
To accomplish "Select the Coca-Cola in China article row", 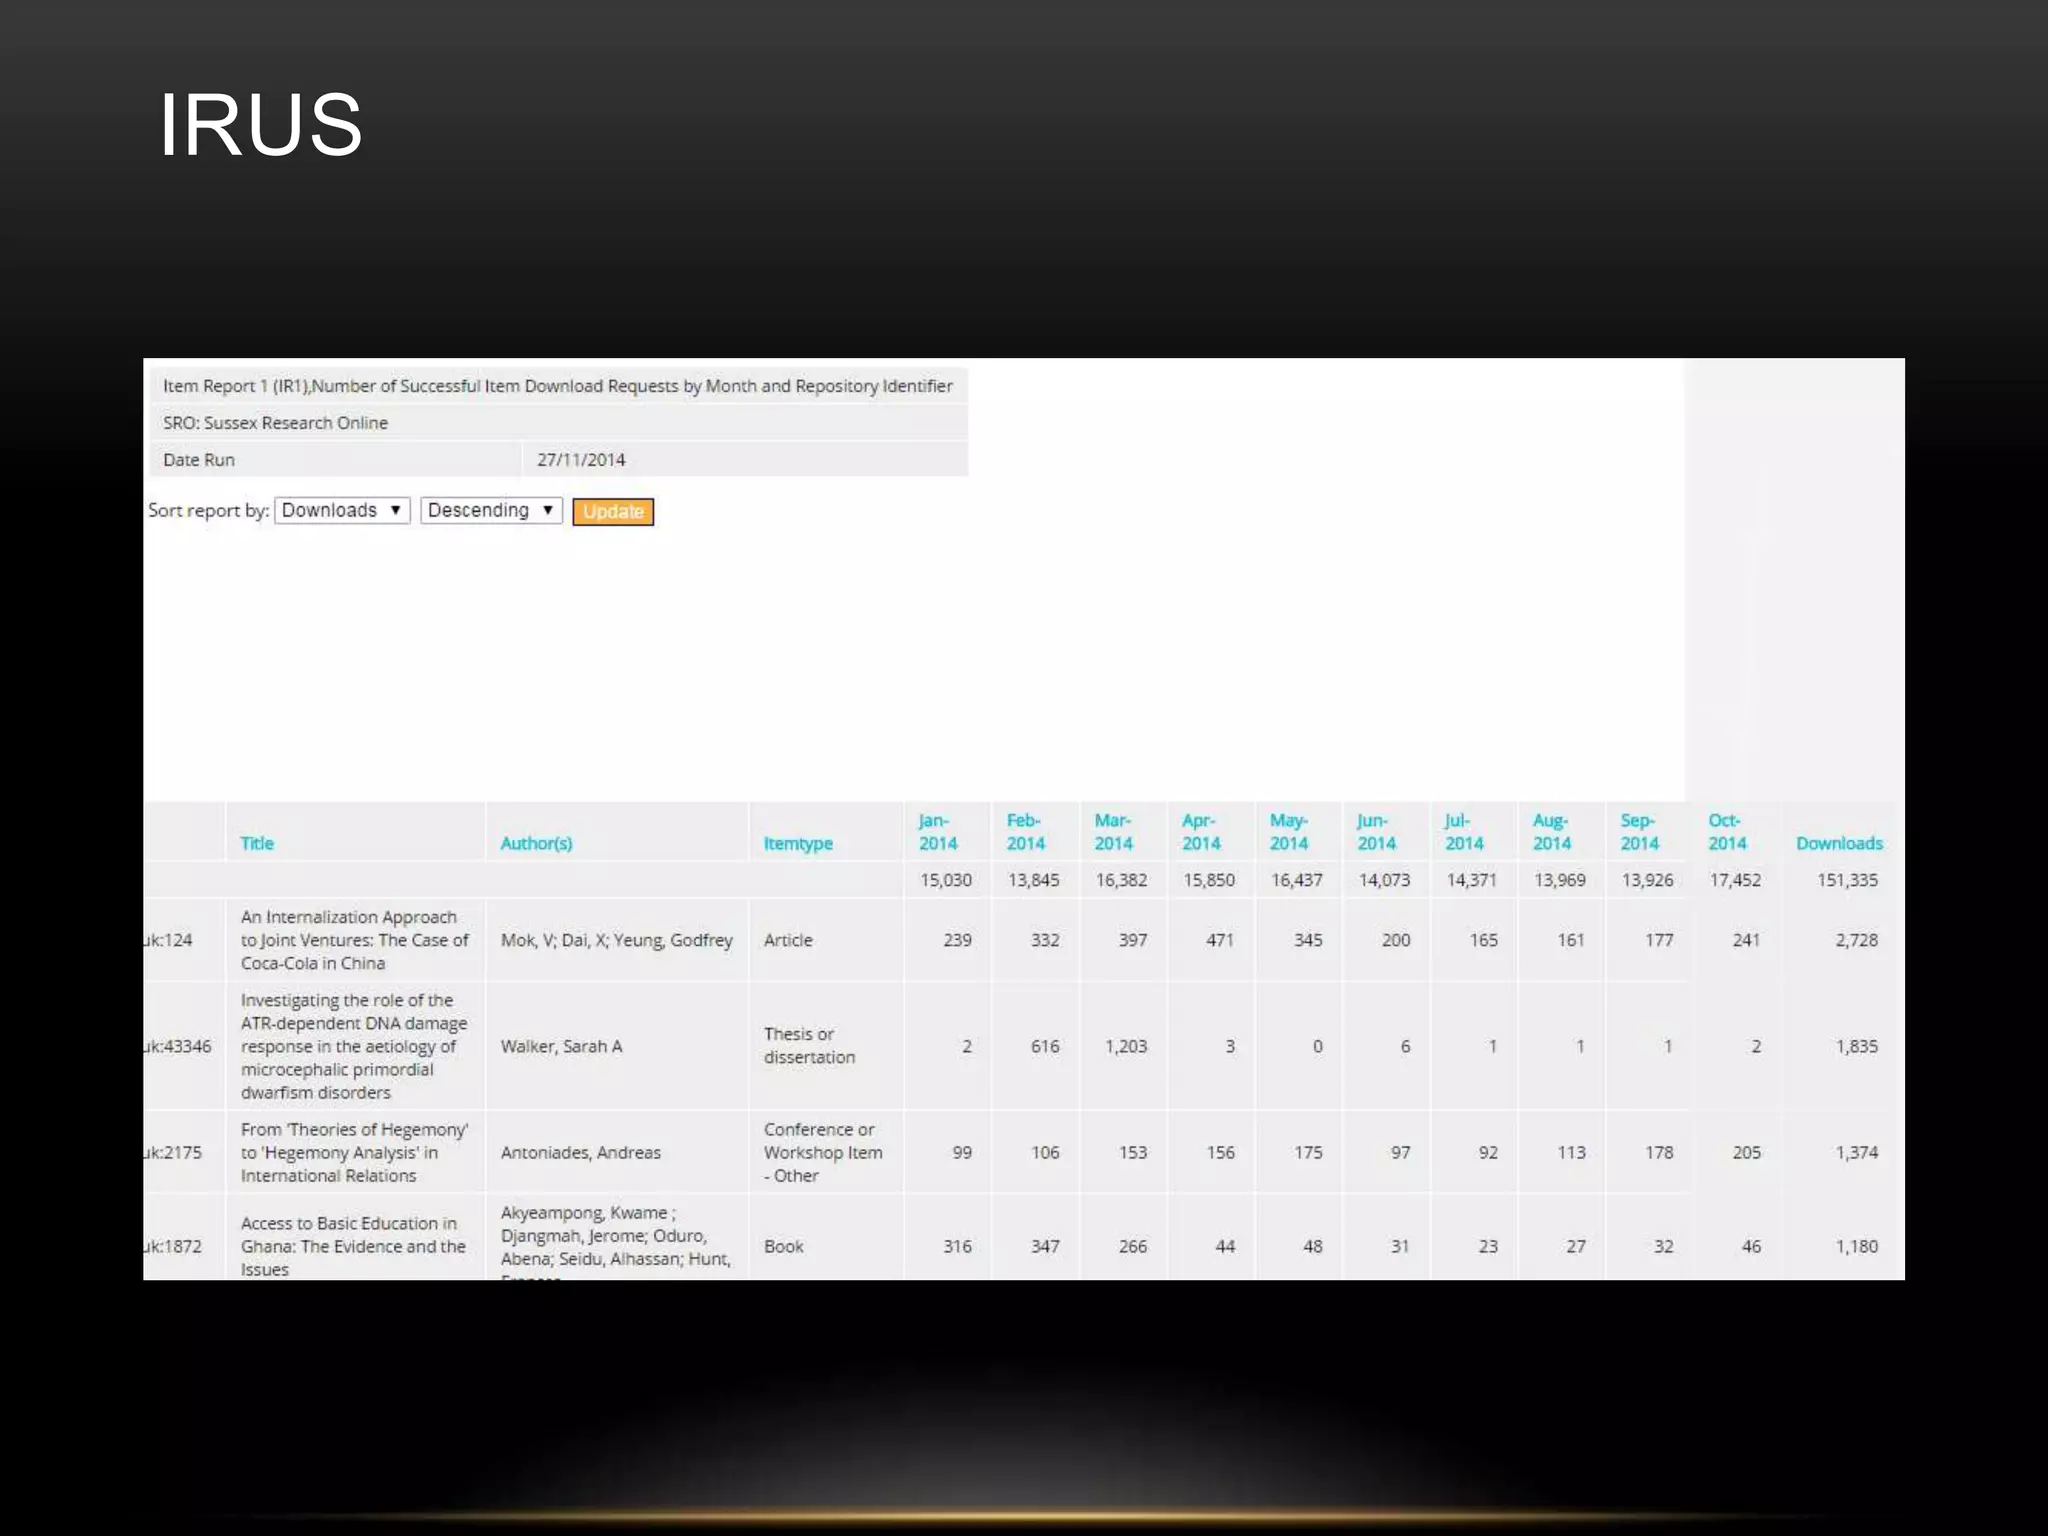I will (354, 940).
